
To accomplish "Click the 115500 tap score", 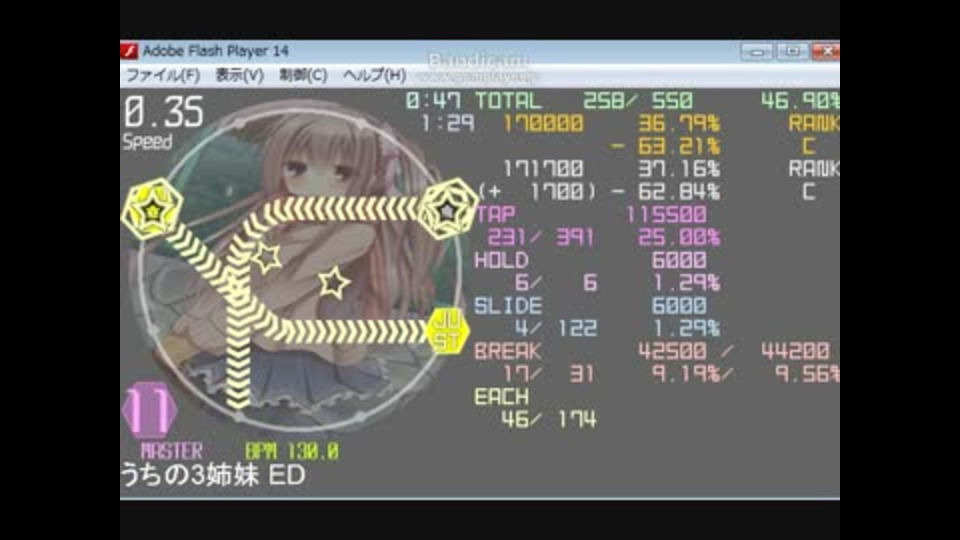I will click(666, 214).
